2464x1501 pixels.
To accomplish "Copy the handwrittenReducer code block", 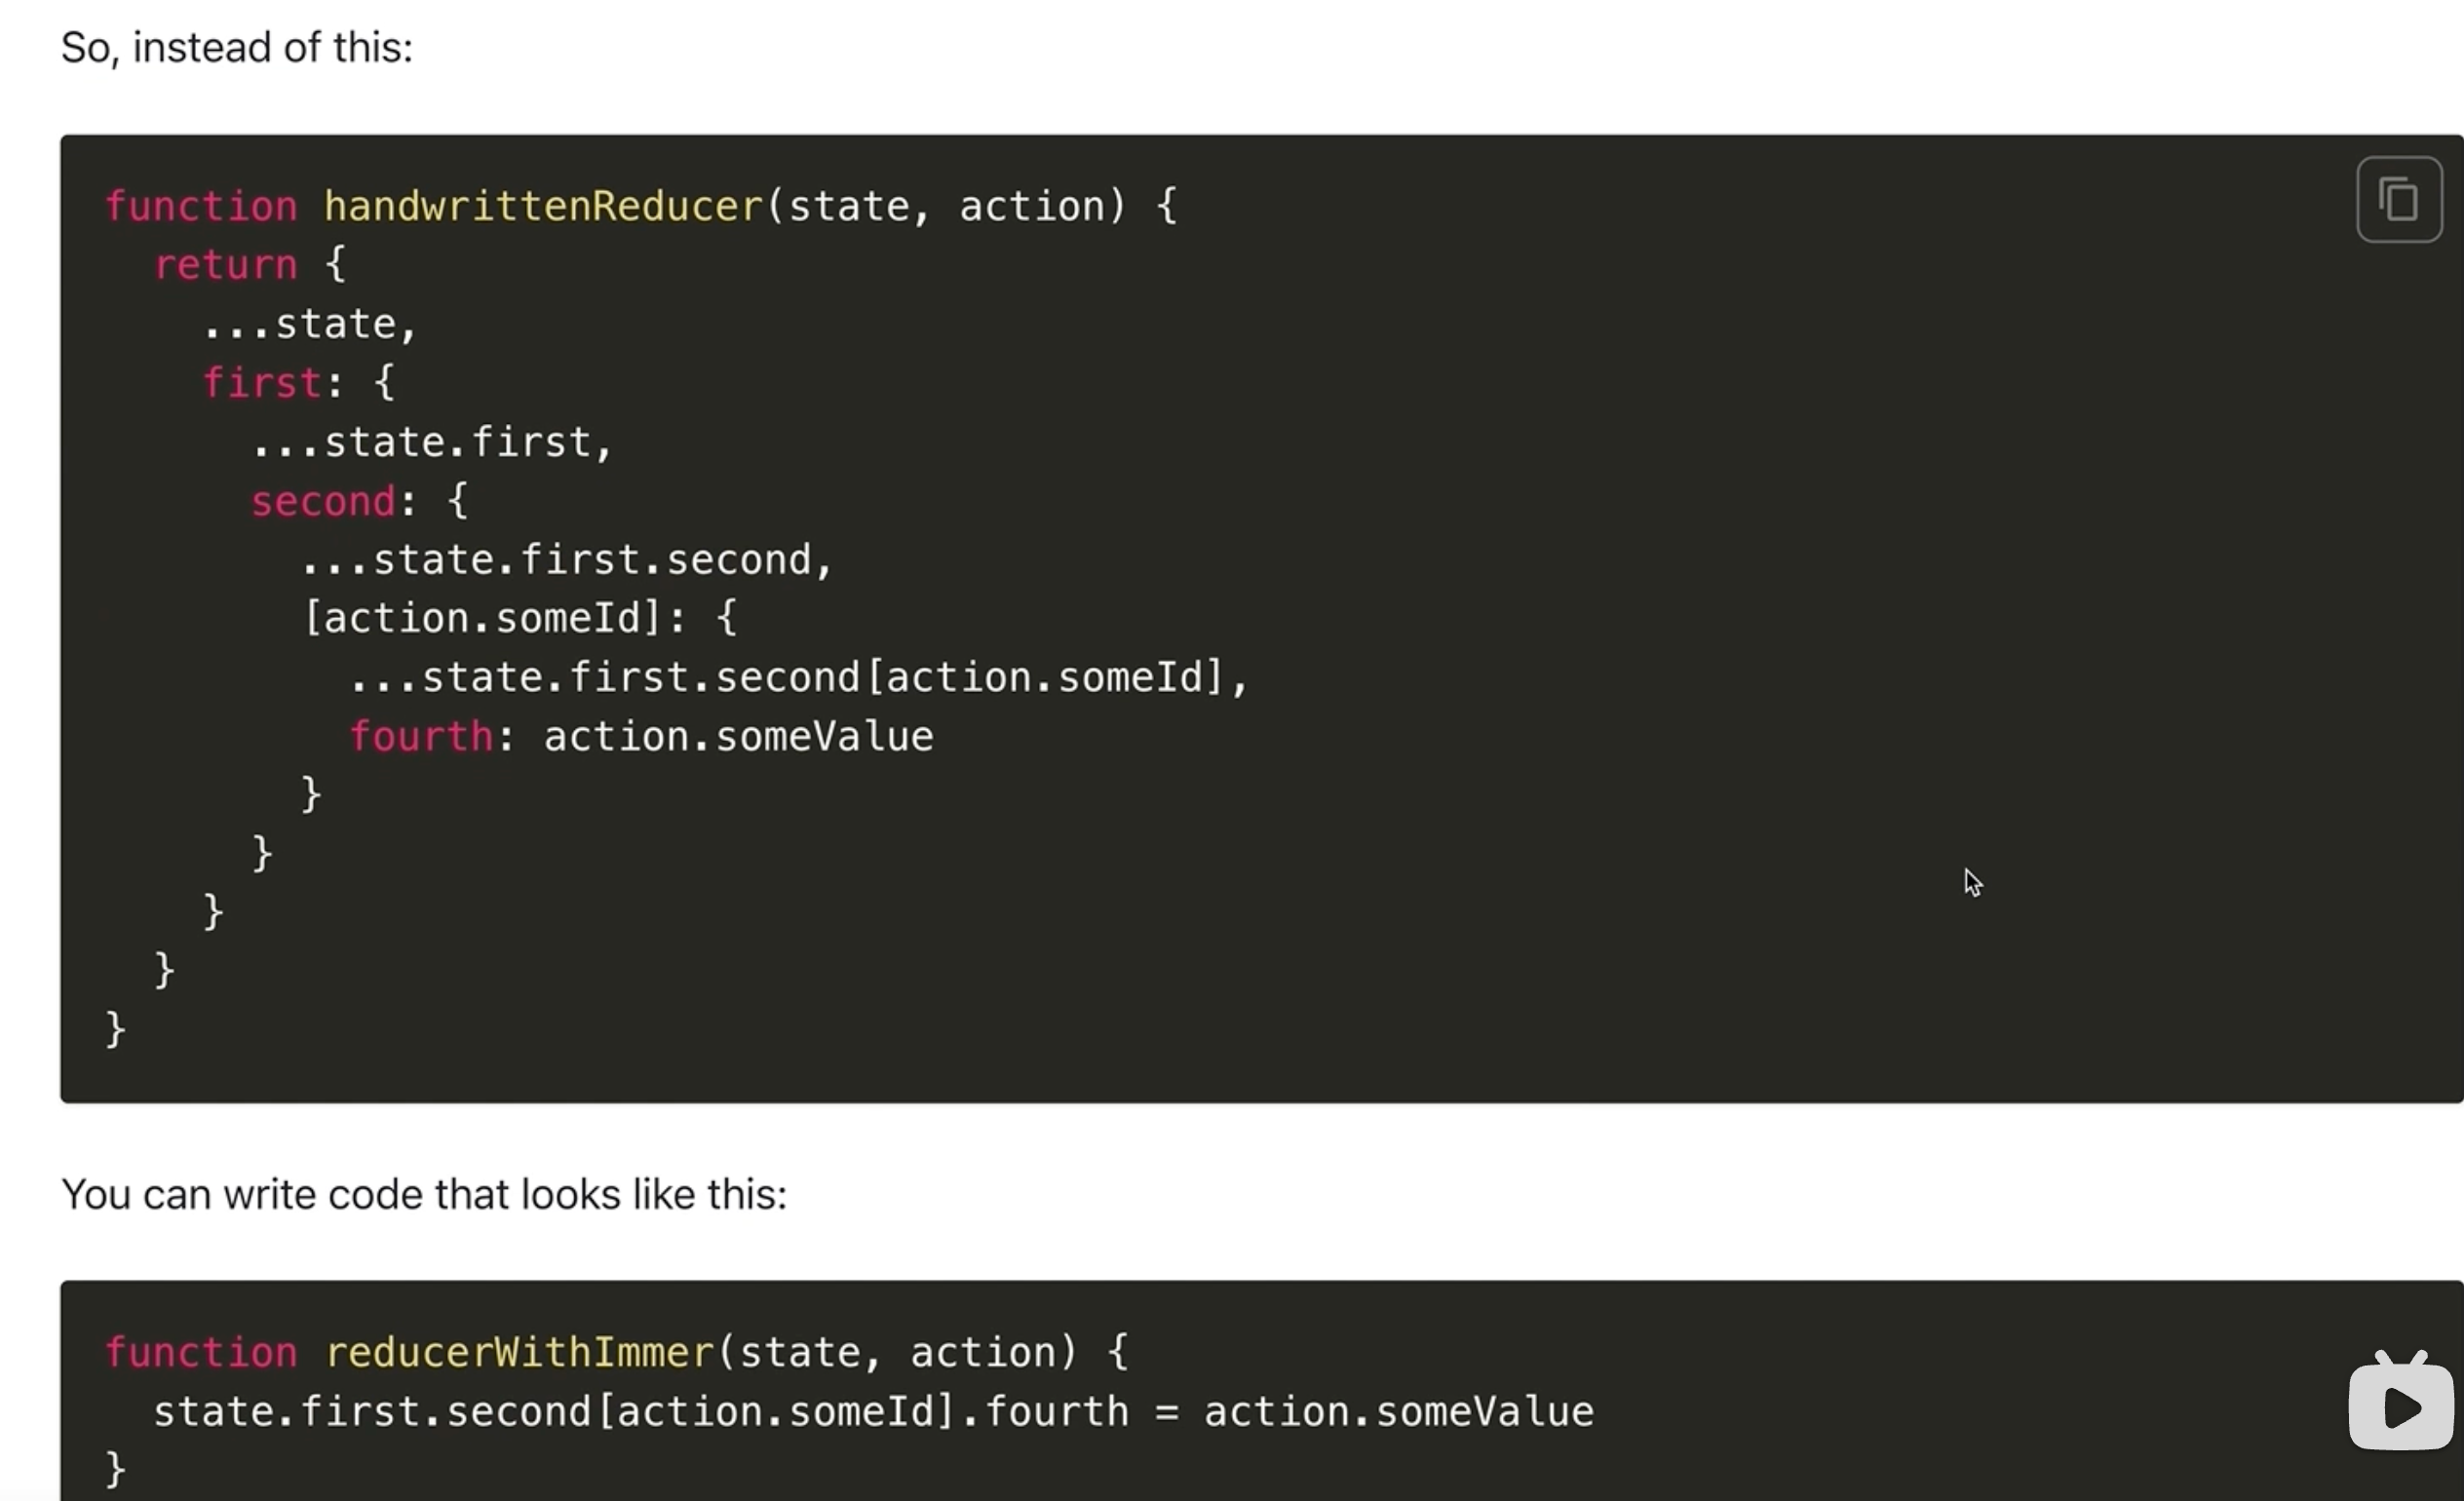I will pyautogui.click(x=2399, y=199).
